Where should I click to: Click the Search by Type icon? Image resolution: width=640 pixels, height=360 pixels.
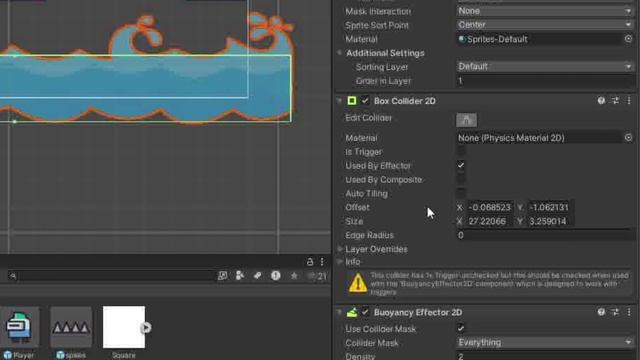240,276
